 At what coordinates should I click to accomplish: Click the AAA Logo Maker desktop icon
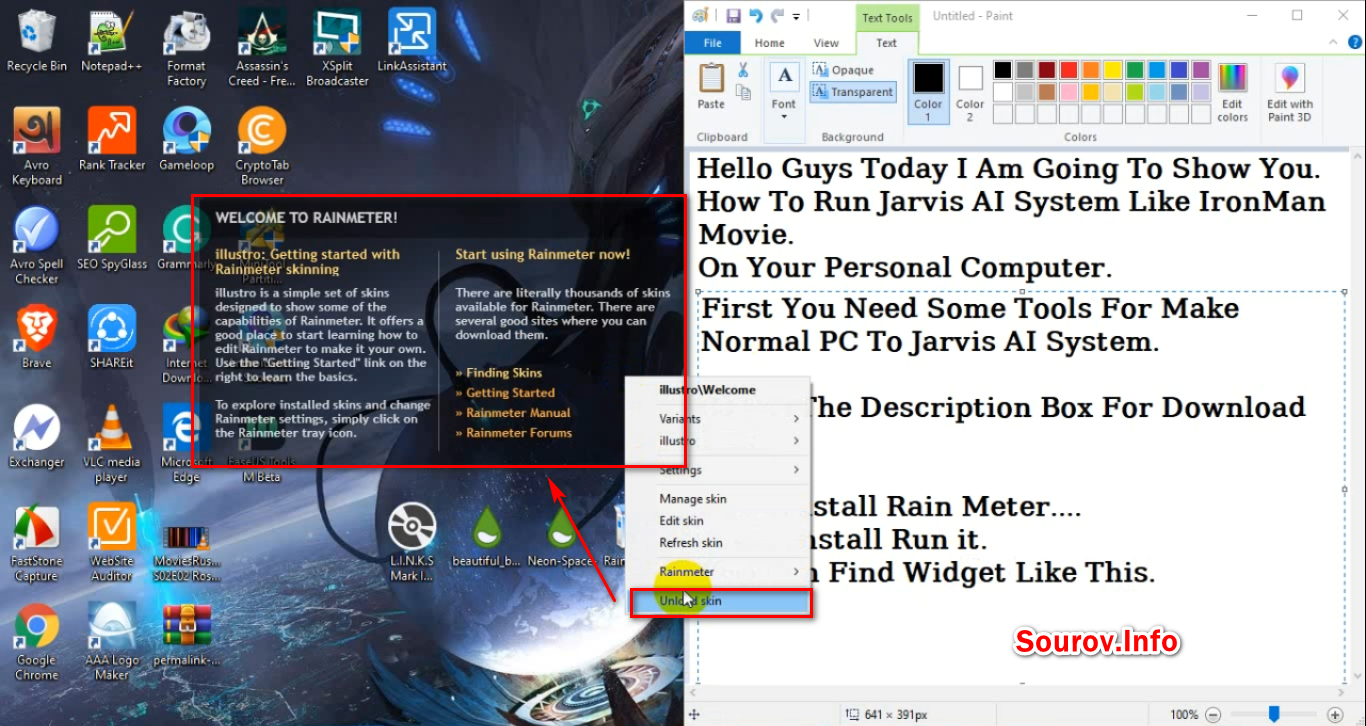tap(112, 642)
